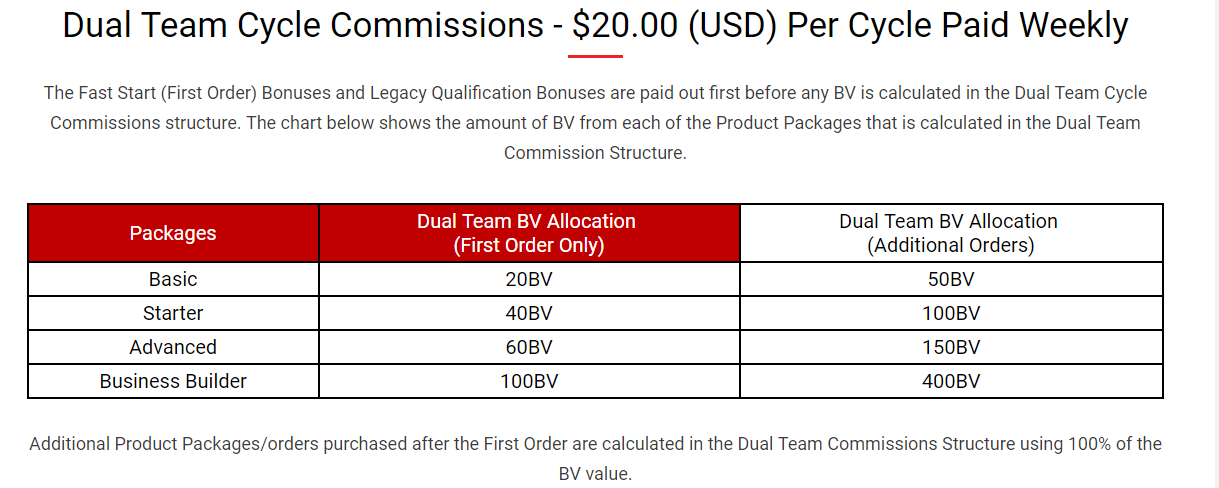Viewport: 1219px width, 488px height.
Task: Click the 50BV additional orders value
Action: click(x=951, y=279)
